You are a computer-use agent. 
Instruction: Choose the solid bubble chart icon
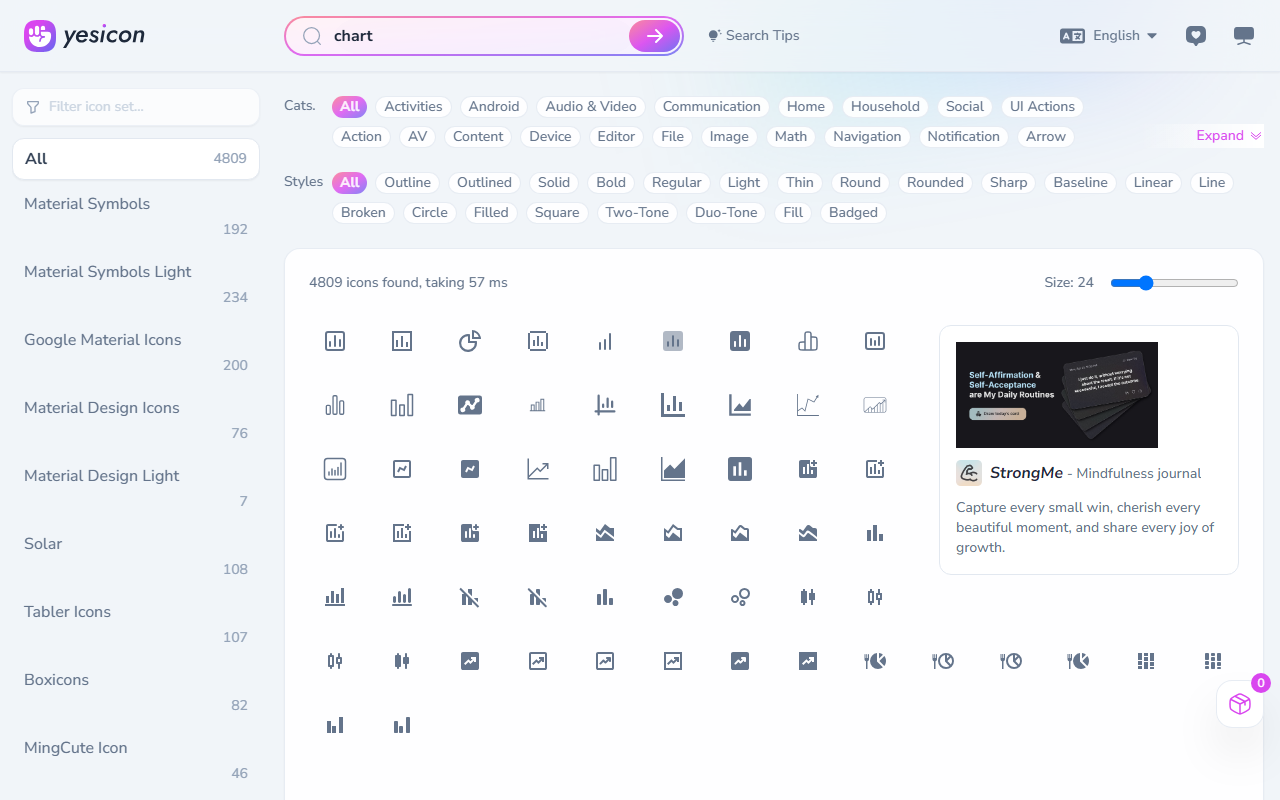pos(673,597)
